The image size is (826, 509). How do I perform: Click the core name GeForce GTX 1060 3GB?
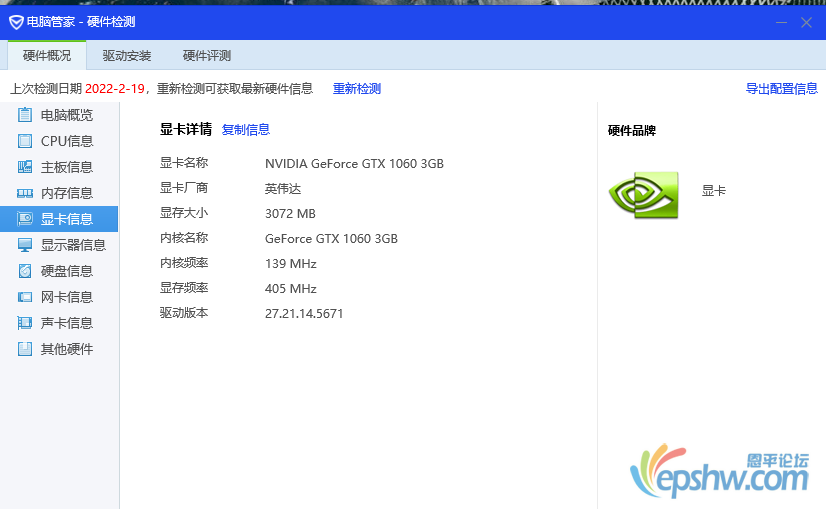(x=331, y=239)
